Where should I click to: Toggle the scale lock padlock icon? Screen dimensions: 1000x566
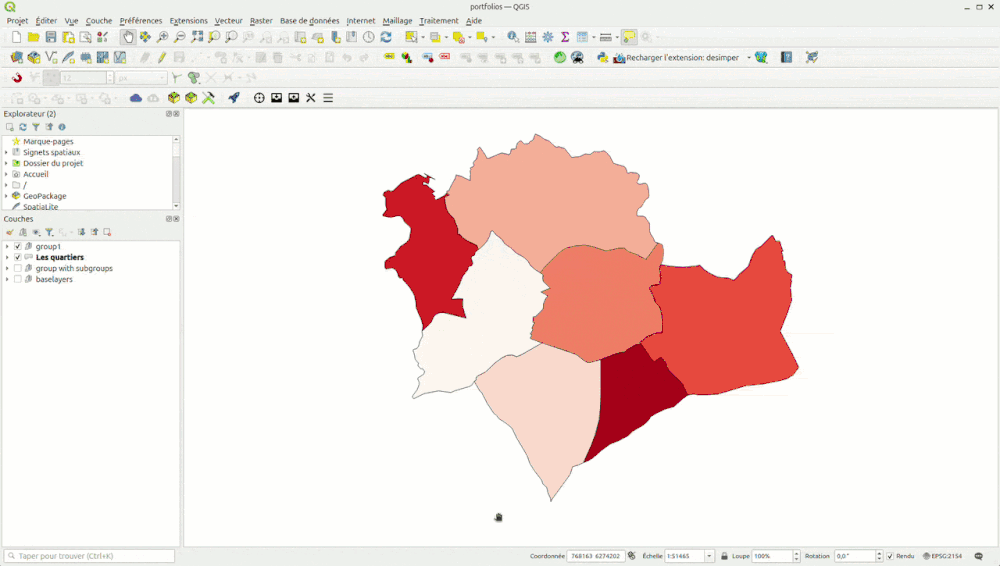point(724,556)
